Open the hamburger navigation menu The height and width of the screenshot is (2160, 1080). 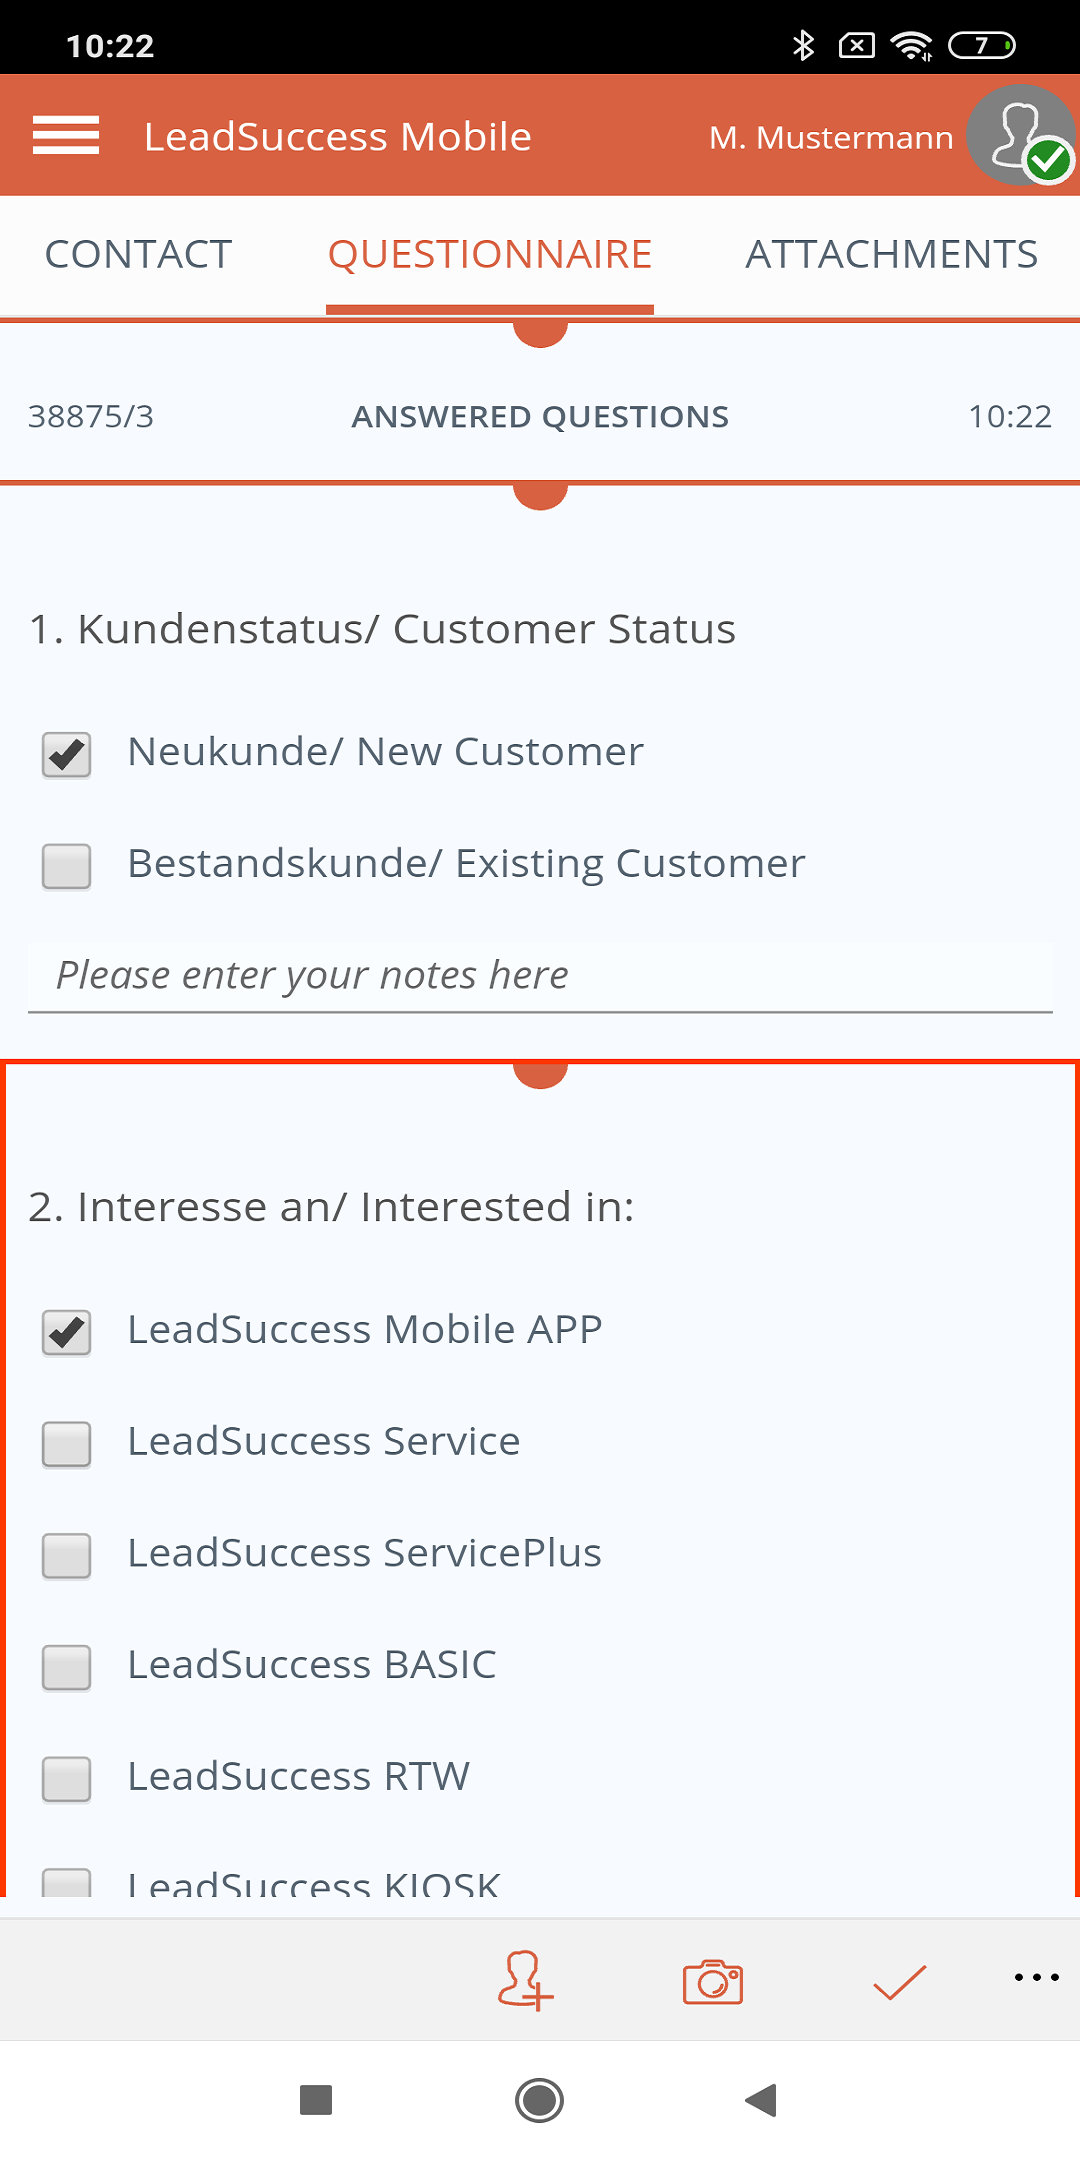(66, 135)
